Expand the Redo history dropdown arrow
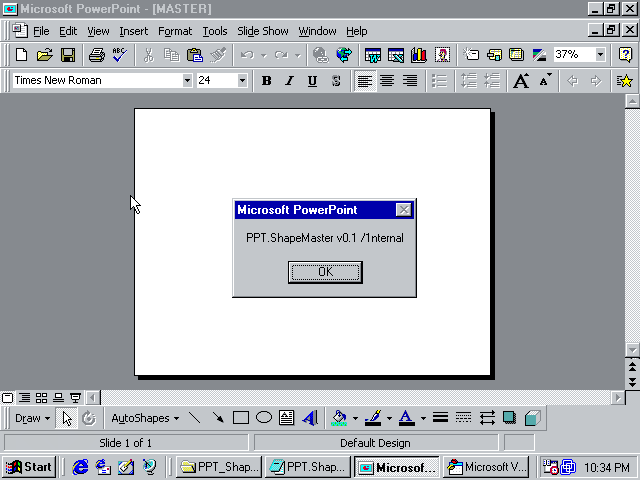 point(298,55)
